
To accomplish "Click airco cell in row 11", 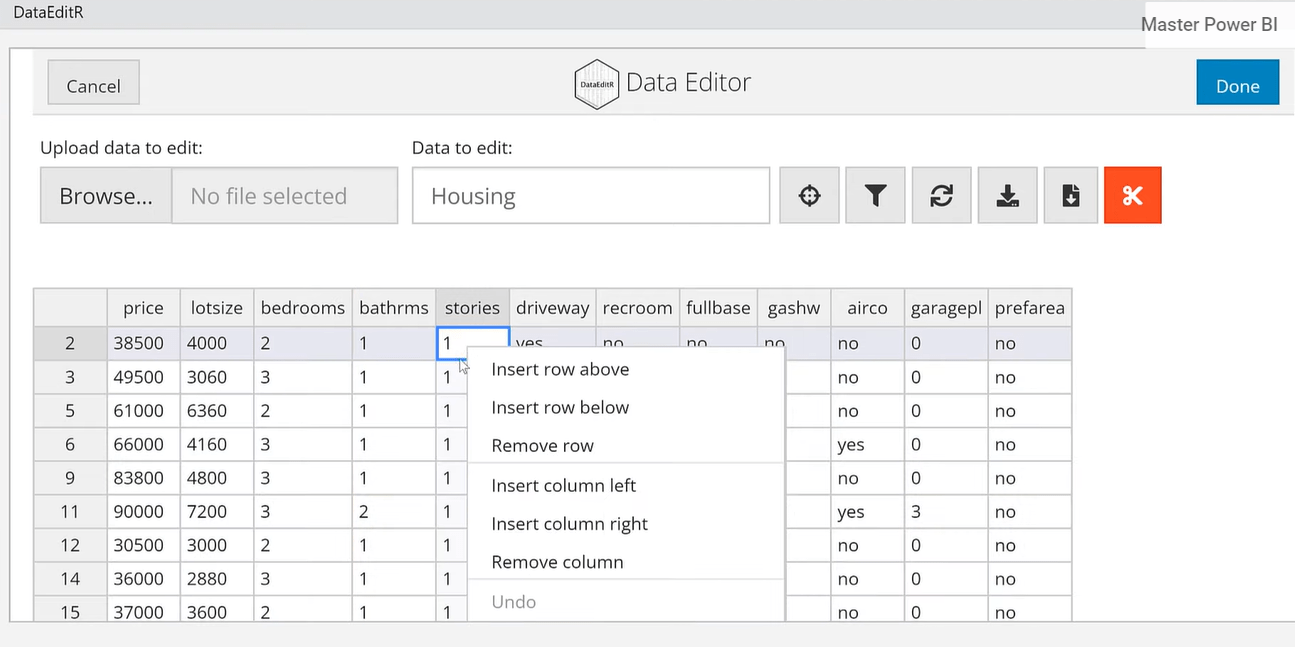I will 867,511.
